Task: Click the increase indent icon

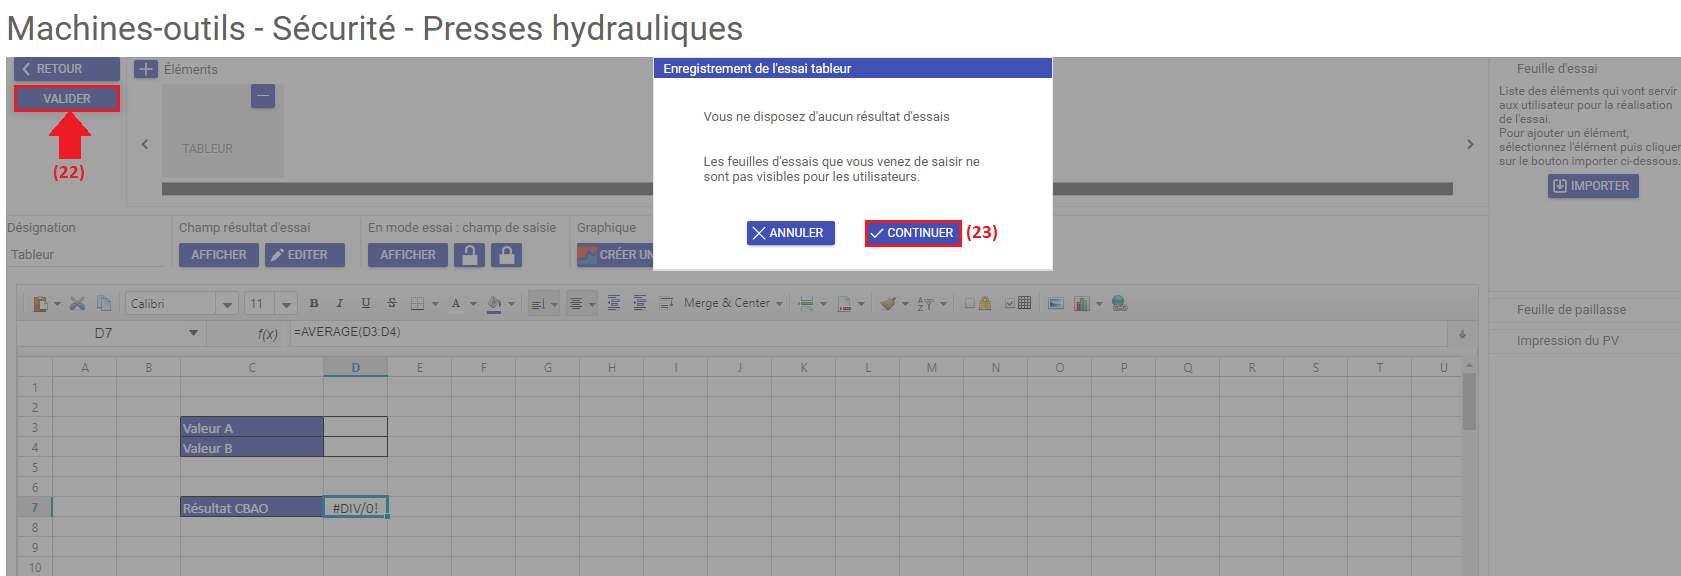Action: pos(640,304)
